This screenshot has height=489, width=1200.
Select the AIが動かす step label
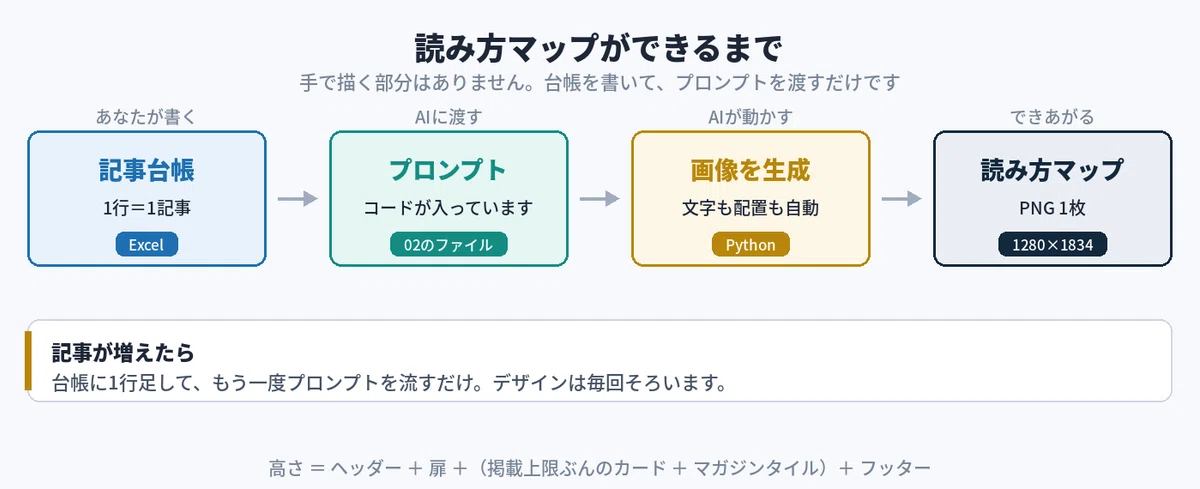(x=751, y=117)
